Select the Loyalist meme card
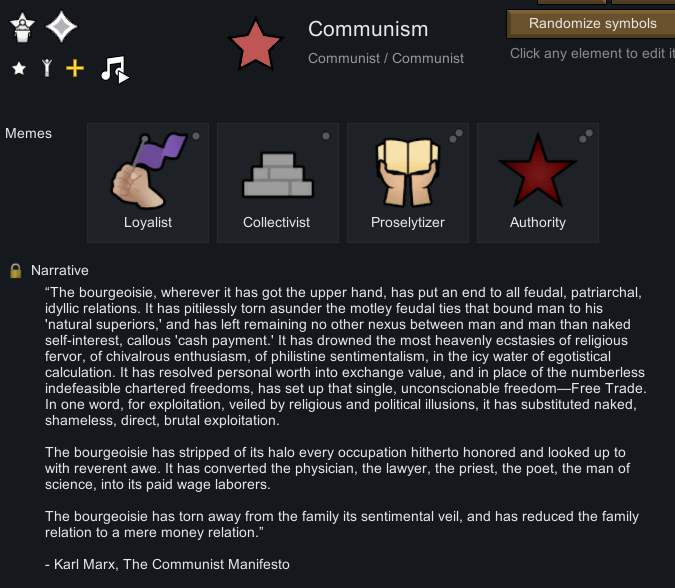 pyautogui.click(x=148, y=183)
